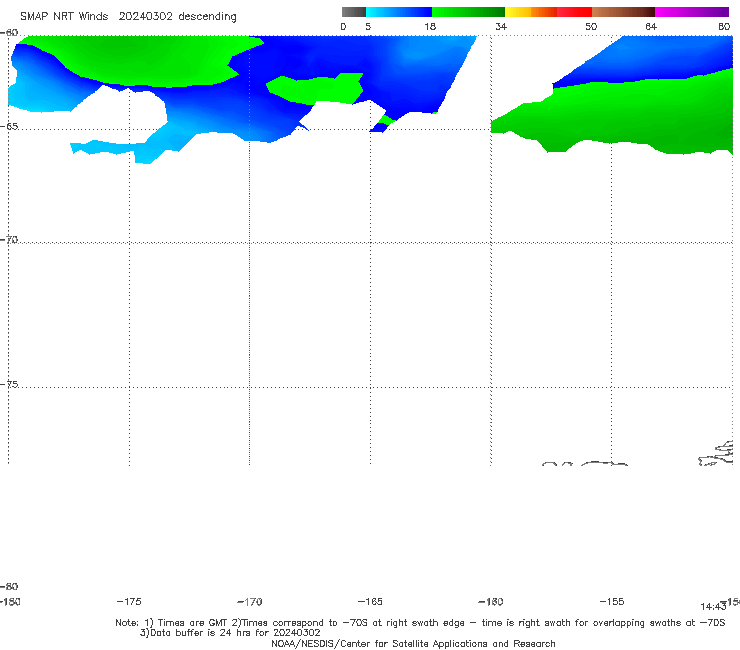Click the color bar label '64'
The width and height of the screenshot is (740, 650).
coord(651,26)
